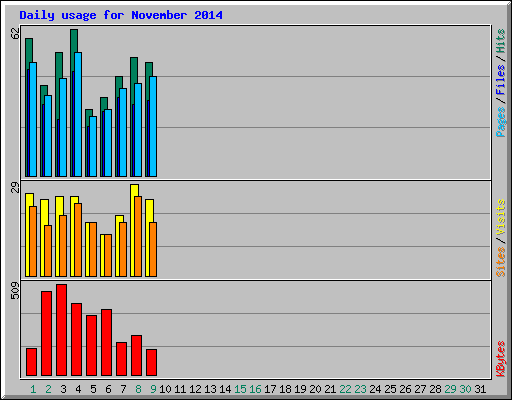
Task: Click the Visits legend label
Action: (500, 217)
